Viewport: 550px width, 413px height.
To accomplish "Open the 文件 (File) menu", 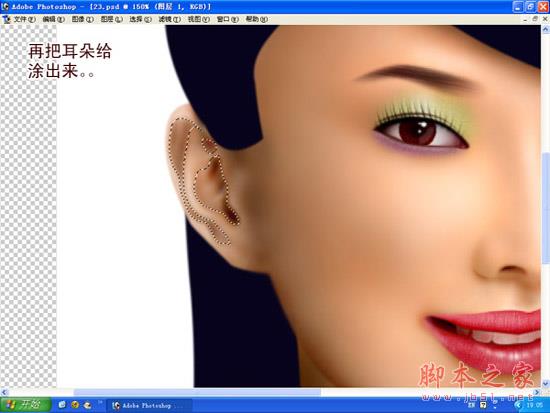I will [x=25, y=19].
